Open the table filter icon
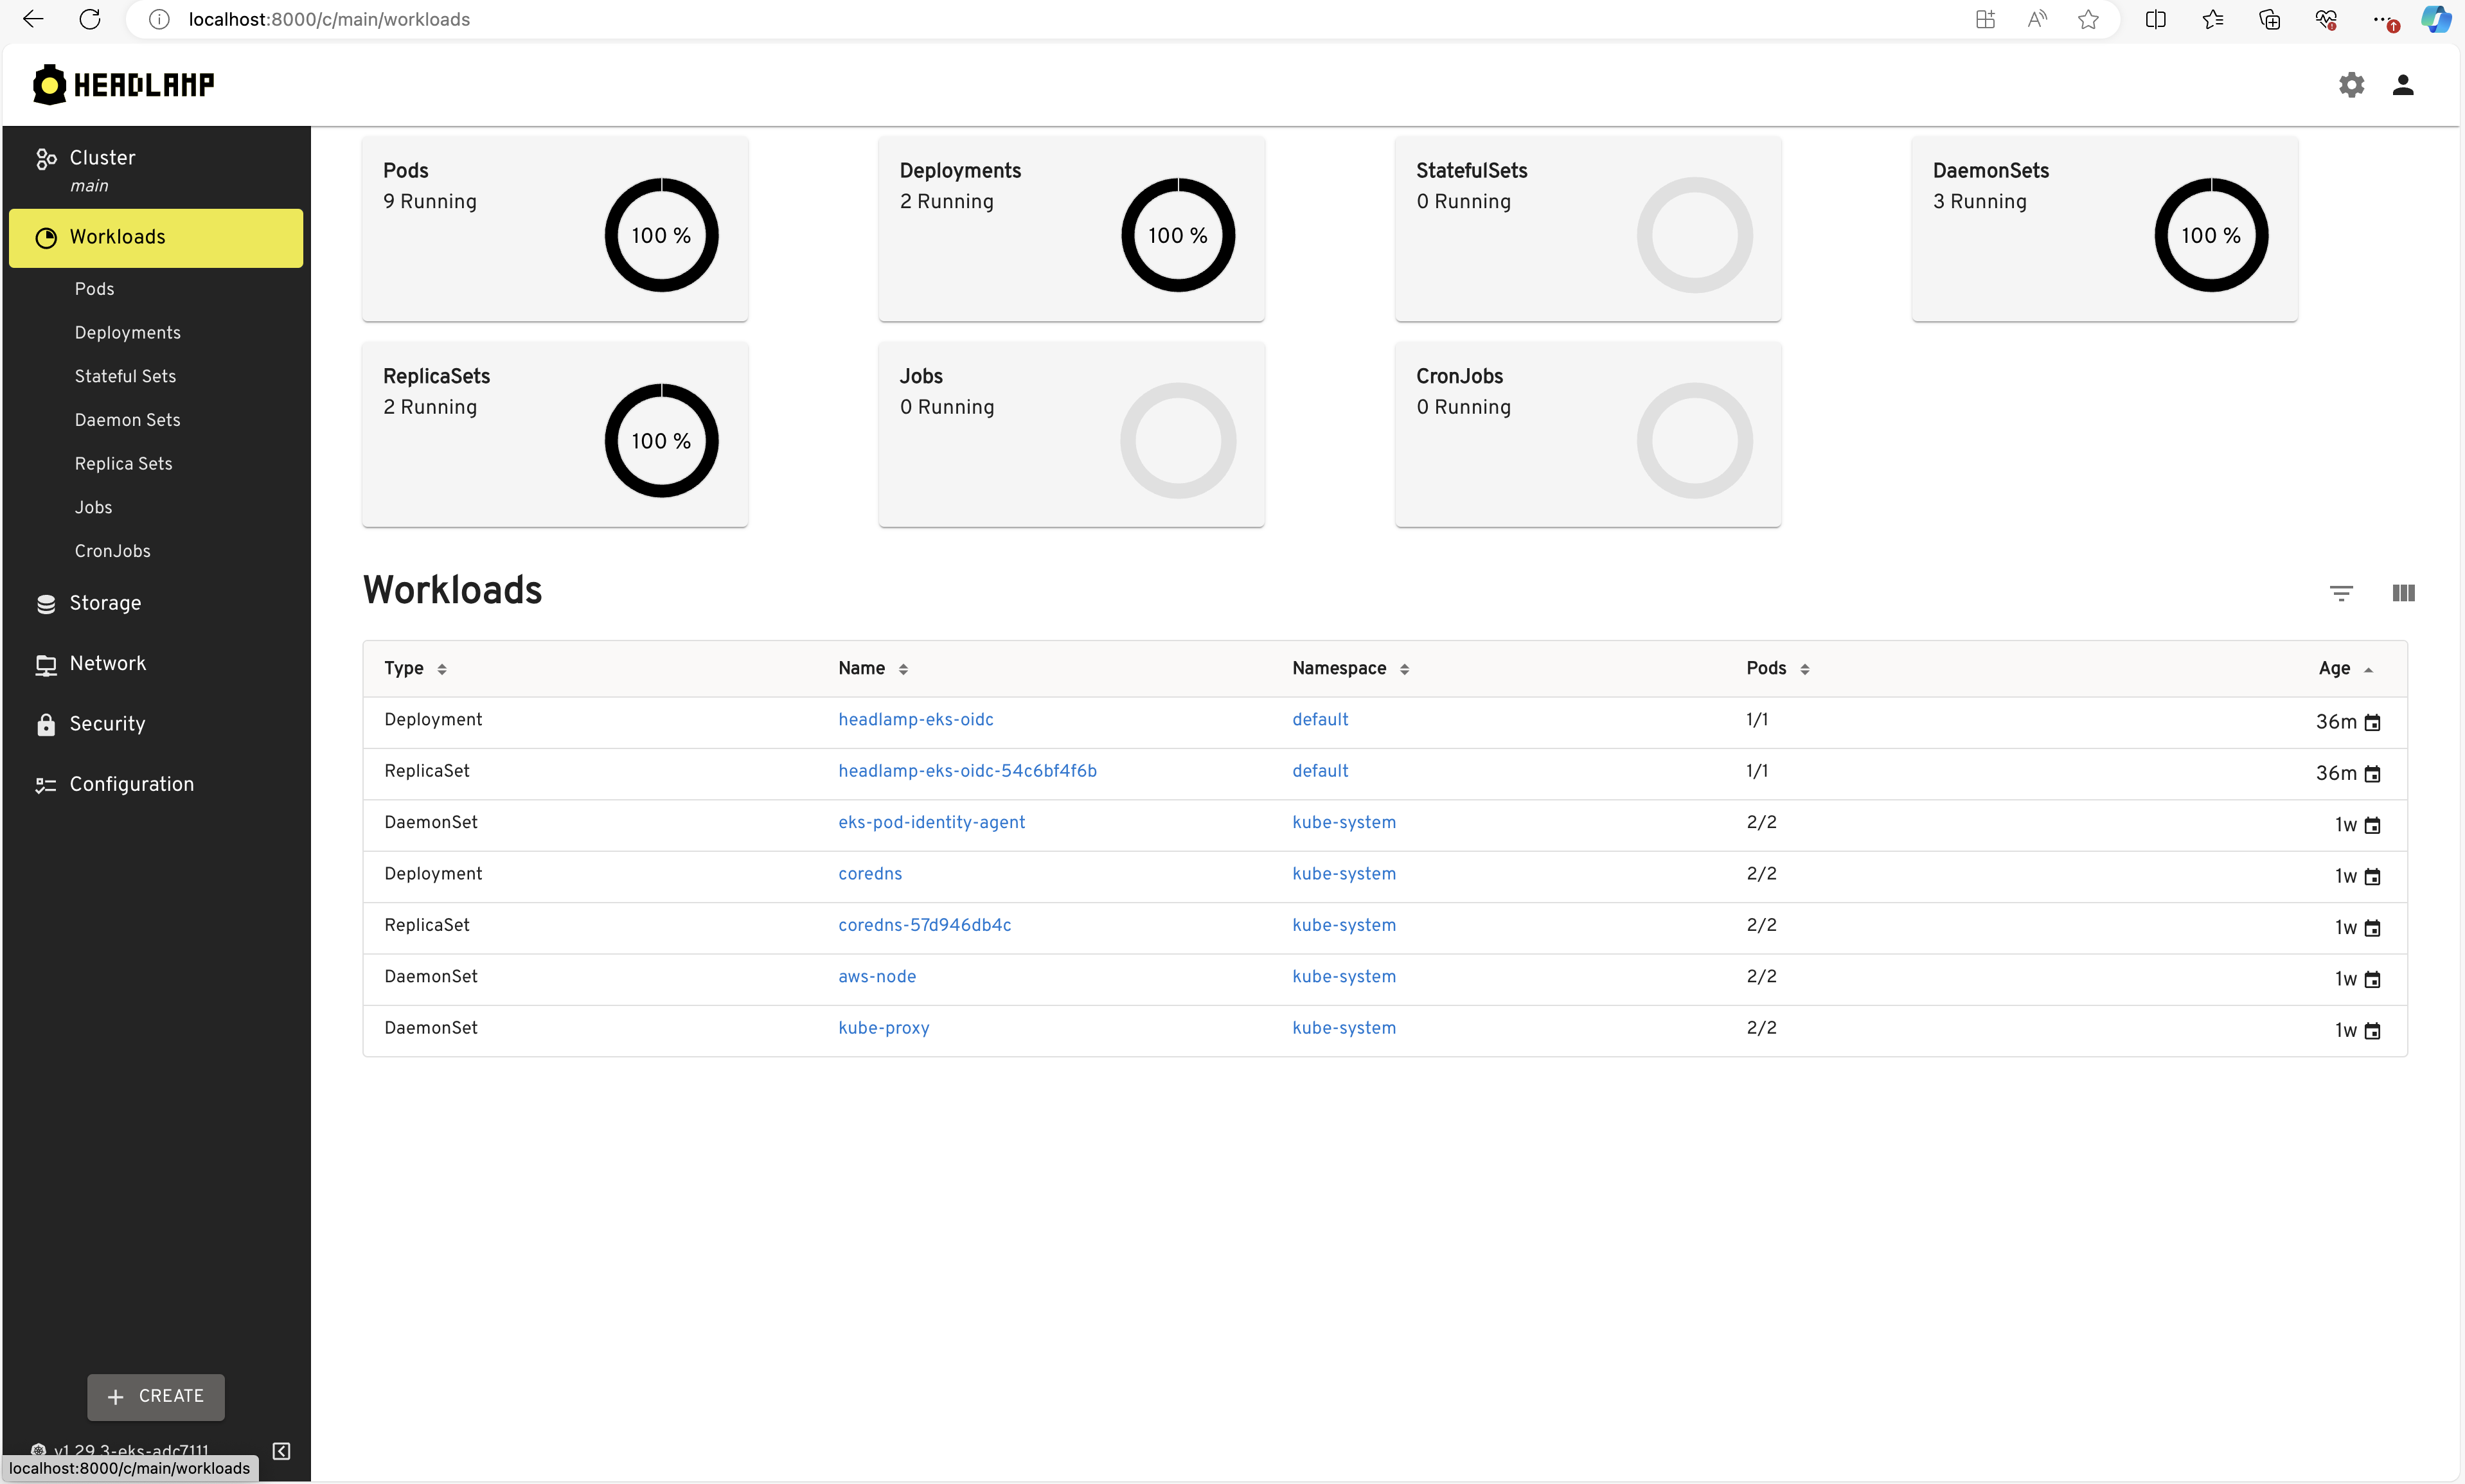 click(2340, 593)
